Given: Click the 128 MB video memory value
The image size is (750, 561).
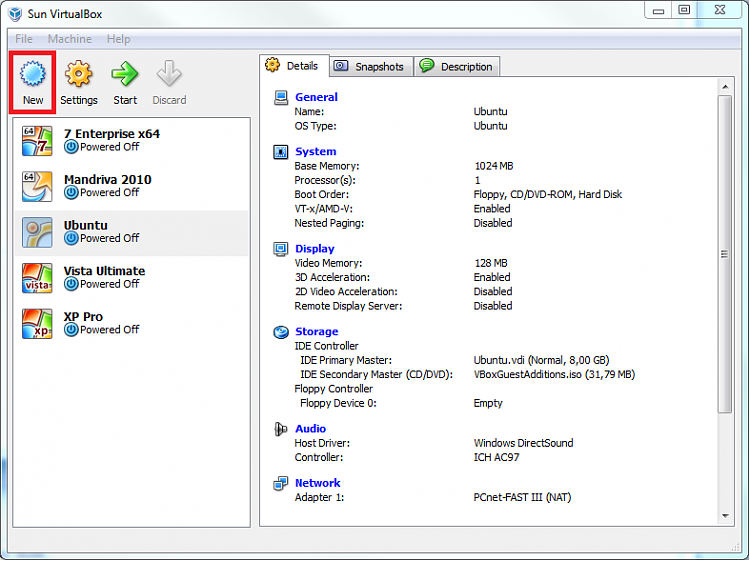Looking at the screenshot, I should coord(491,263).
